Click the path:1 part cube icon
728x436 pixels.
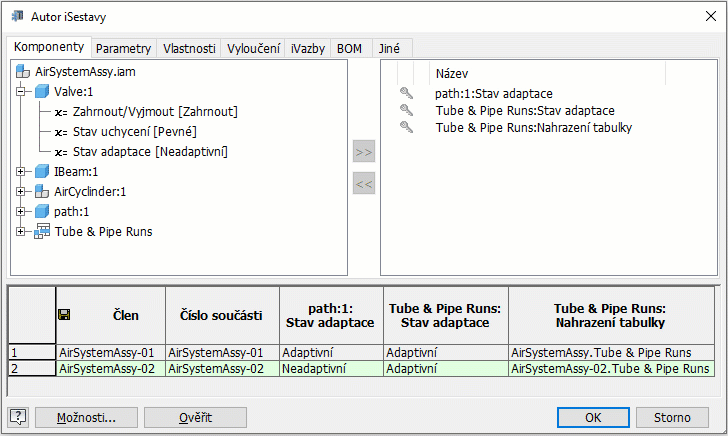(x=42, y=212)
